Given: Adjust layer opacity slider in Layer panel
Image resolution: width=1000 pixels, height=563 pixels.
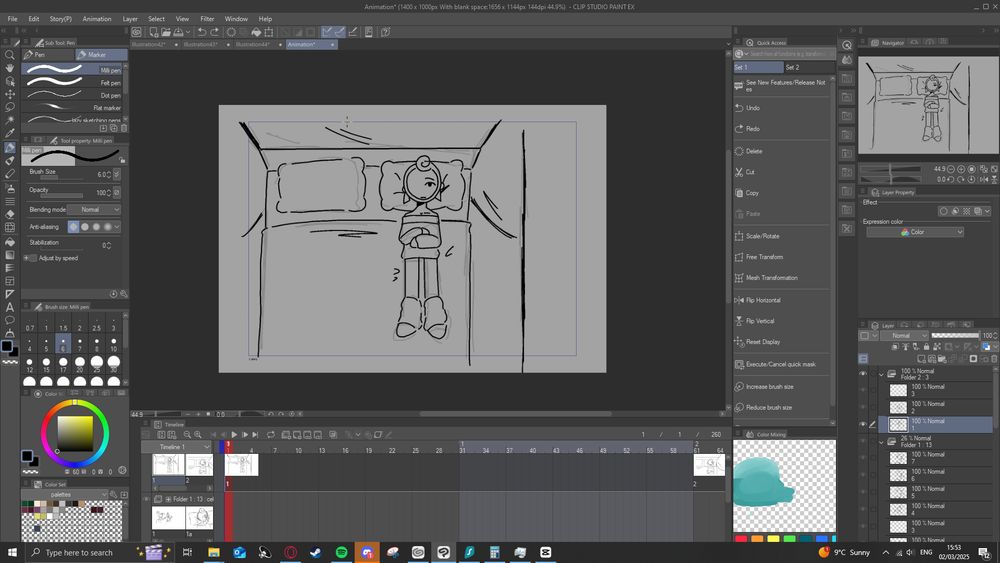Looking at the screenshot, I should [x=955, y=335].
